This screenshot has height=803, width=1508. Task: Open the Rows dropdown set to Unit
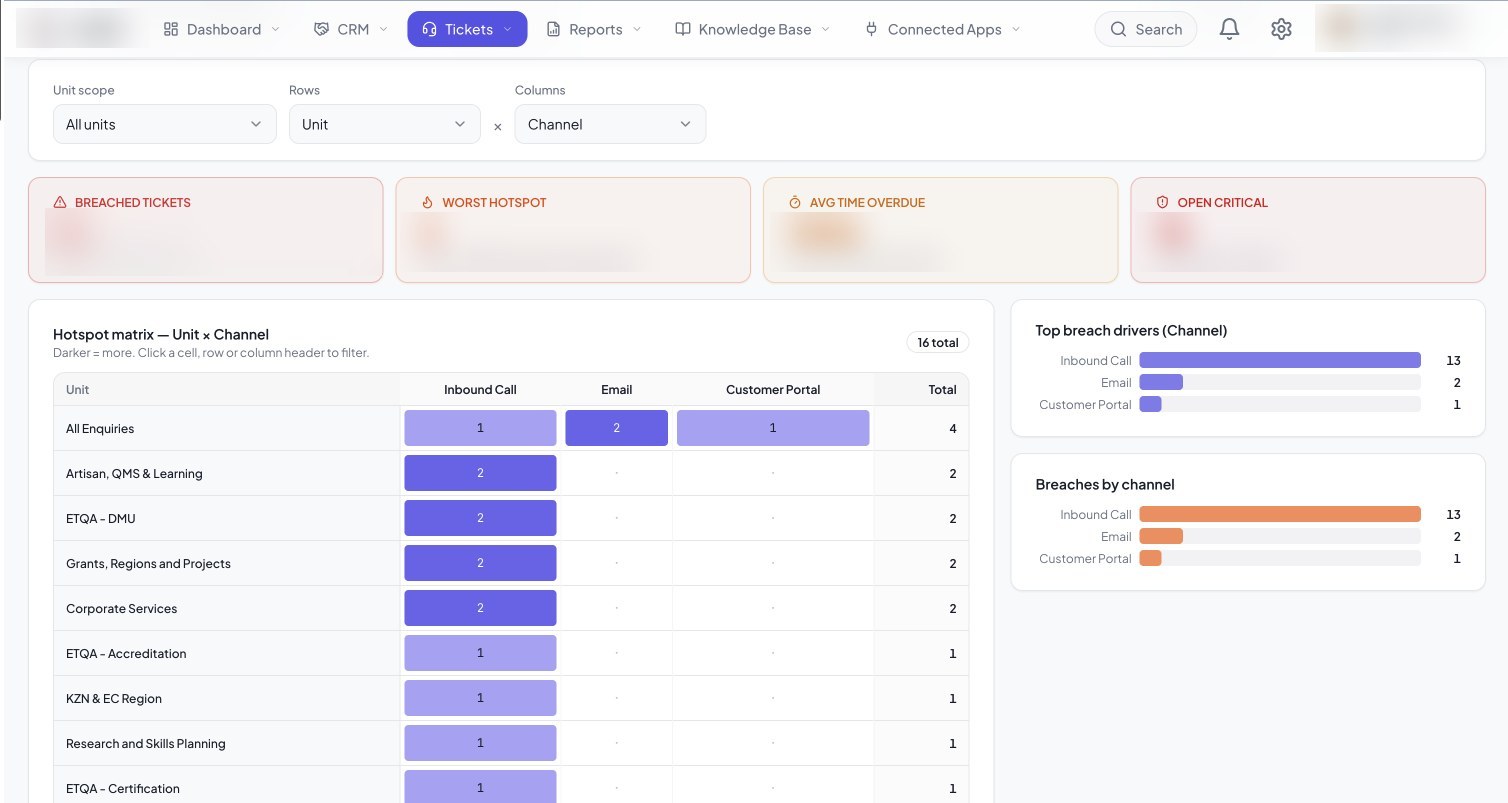tap(385, 124)
